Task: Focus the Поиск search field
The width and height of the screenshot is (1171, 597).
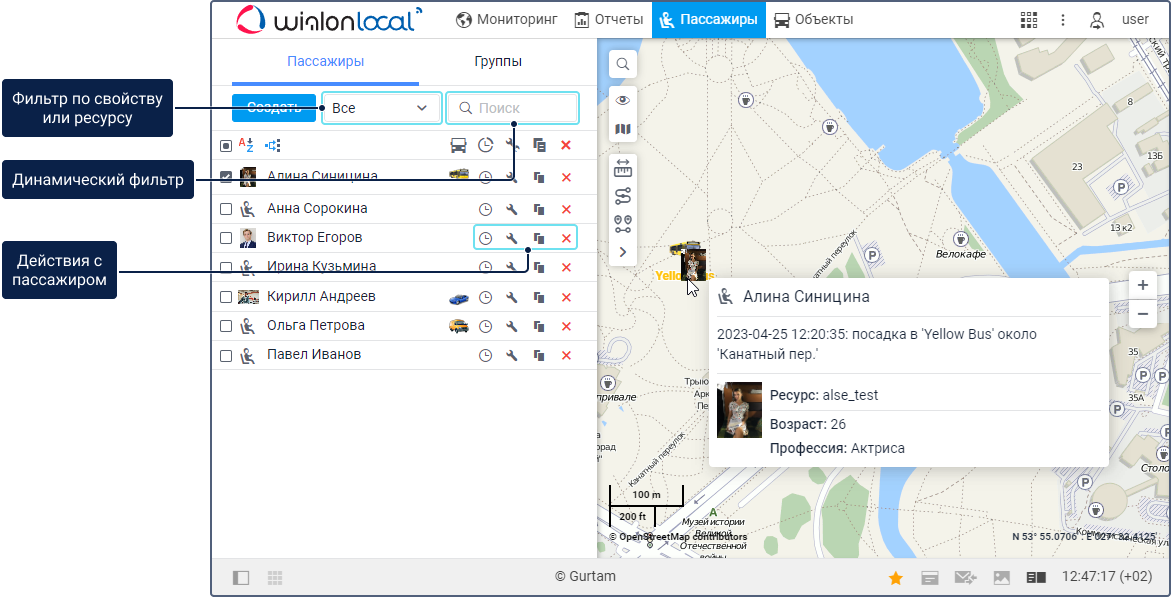Action: point(512,108)
